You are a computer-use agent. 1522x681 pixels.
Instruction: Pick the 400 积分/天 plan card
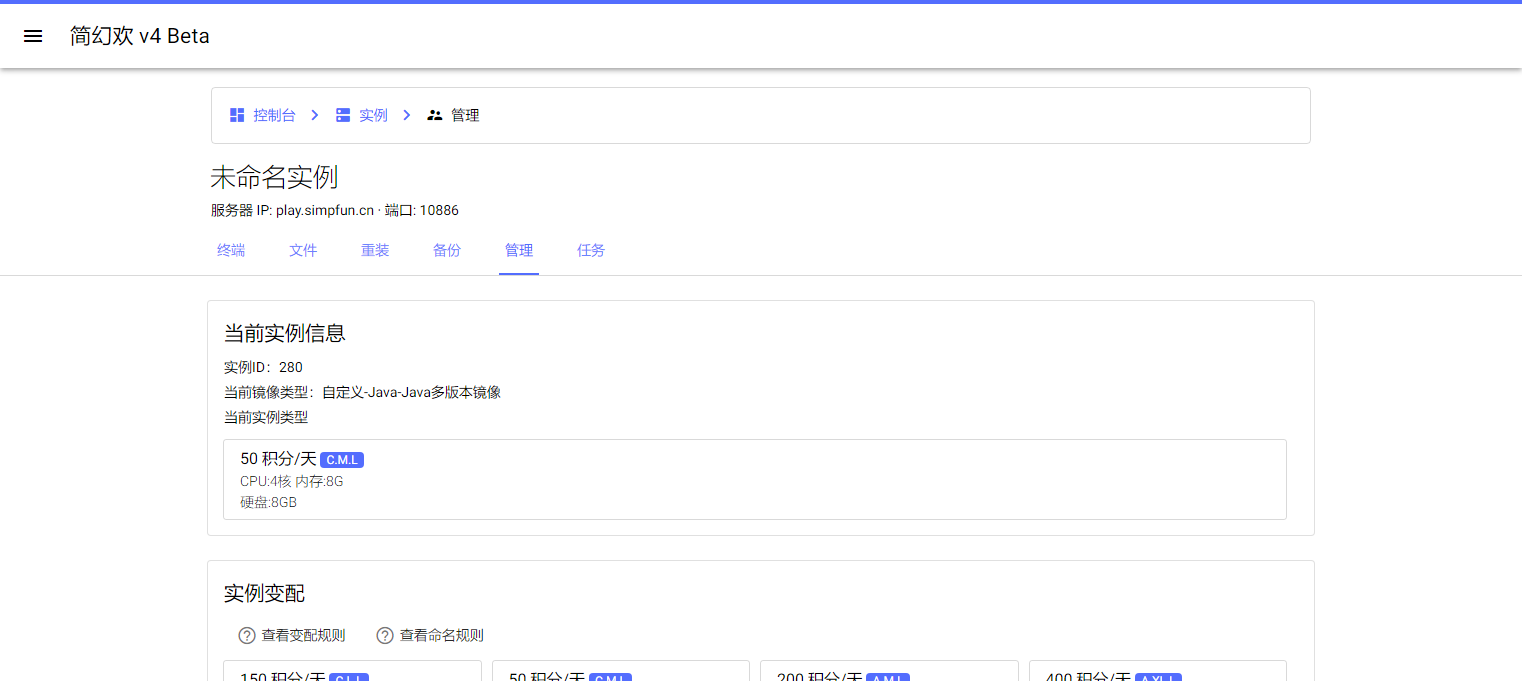click(1157, 672)
